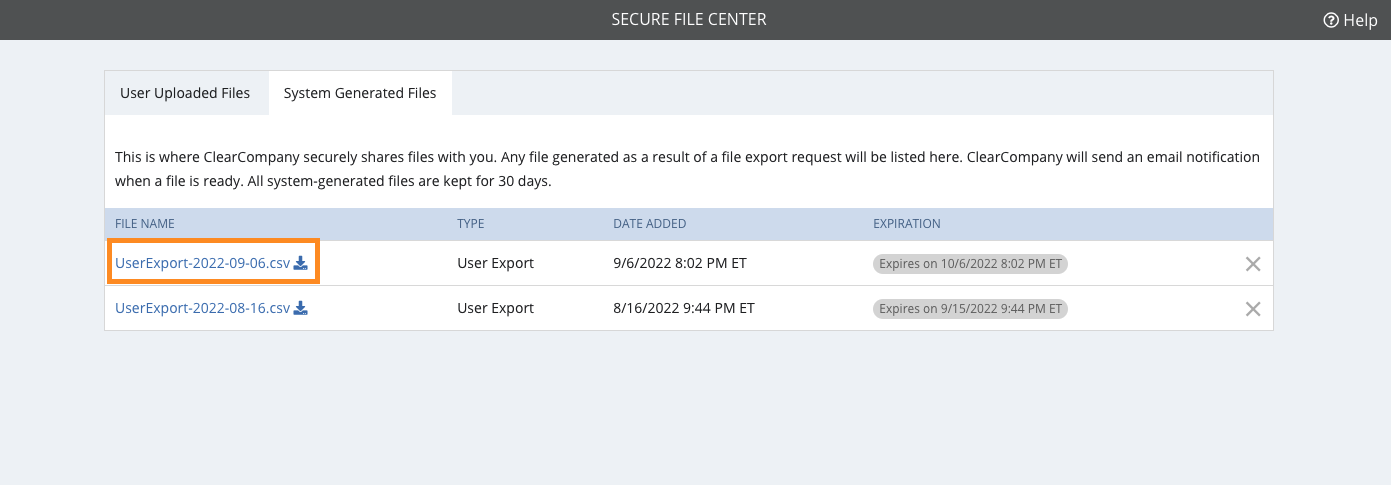The width and height of the screenshot is (1391, 485).
Task: Click the FILE NAME column header
Action: [145, 224]
